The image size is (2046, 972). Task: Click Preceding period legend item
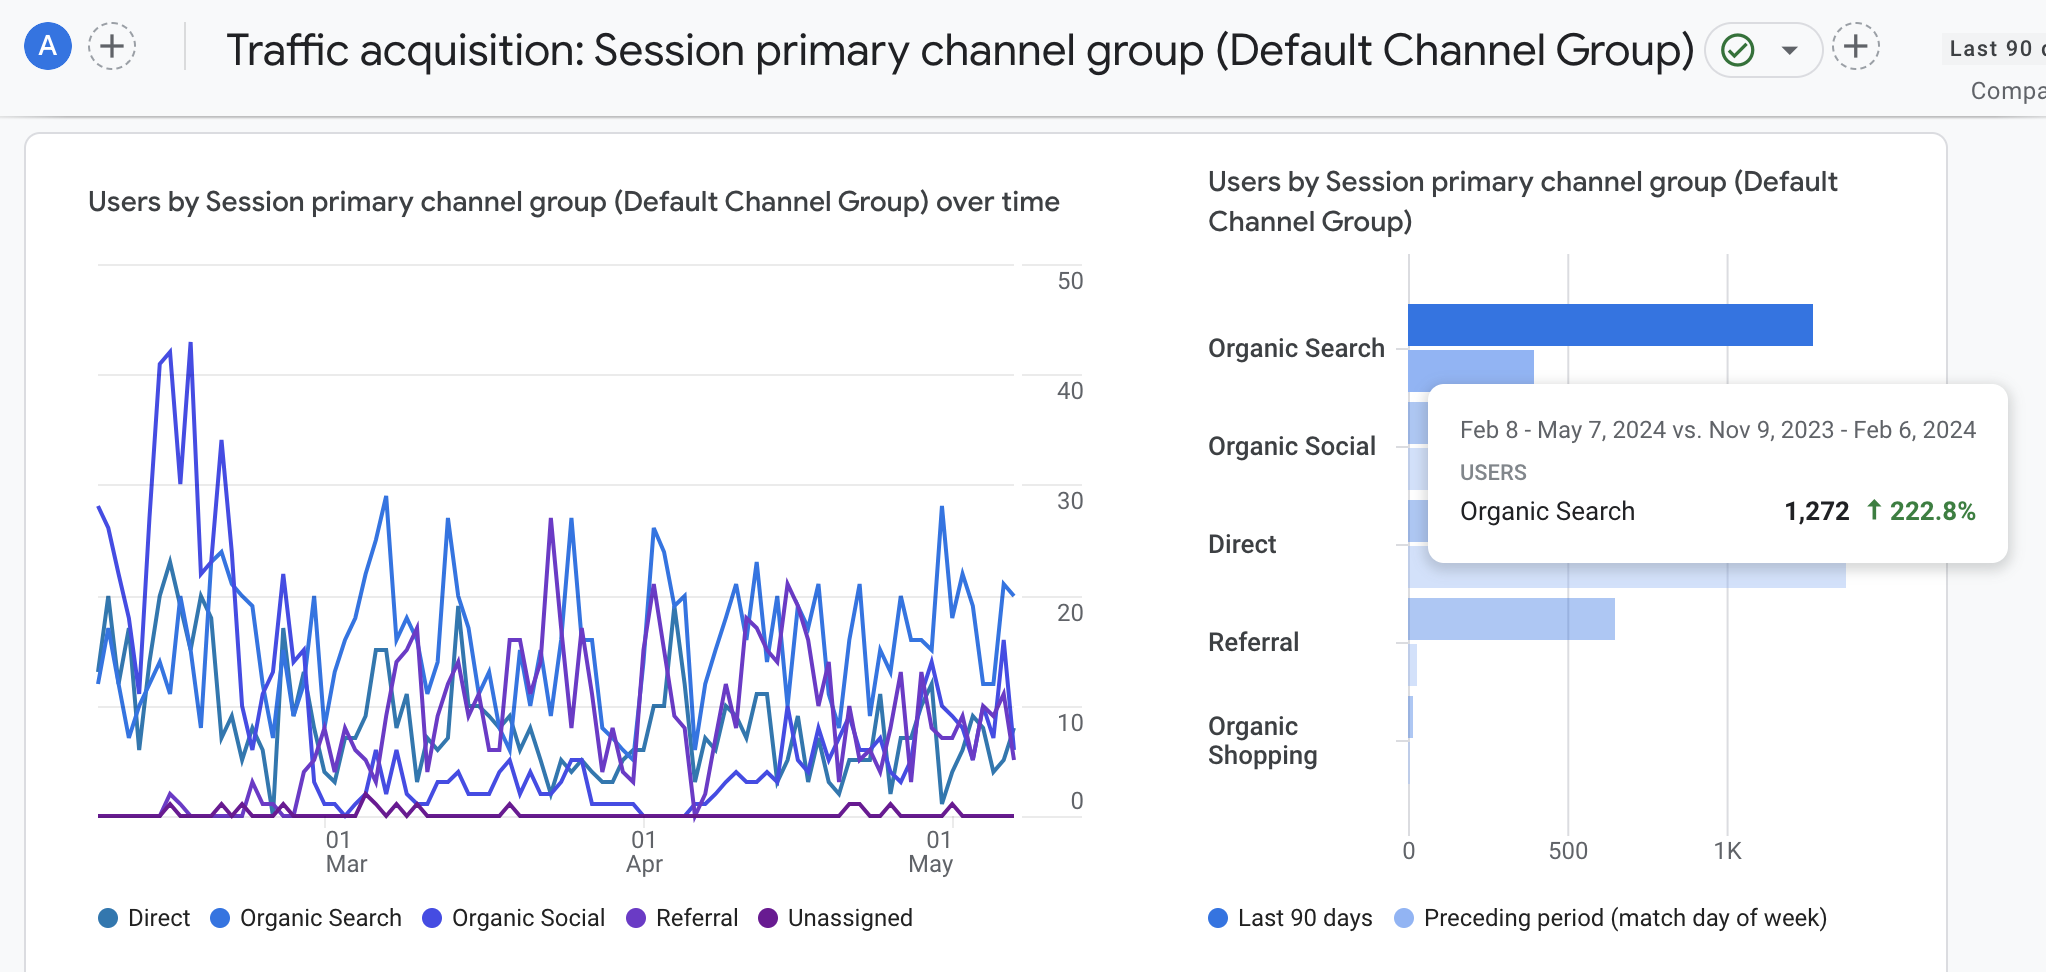(x=1611, y=918)
